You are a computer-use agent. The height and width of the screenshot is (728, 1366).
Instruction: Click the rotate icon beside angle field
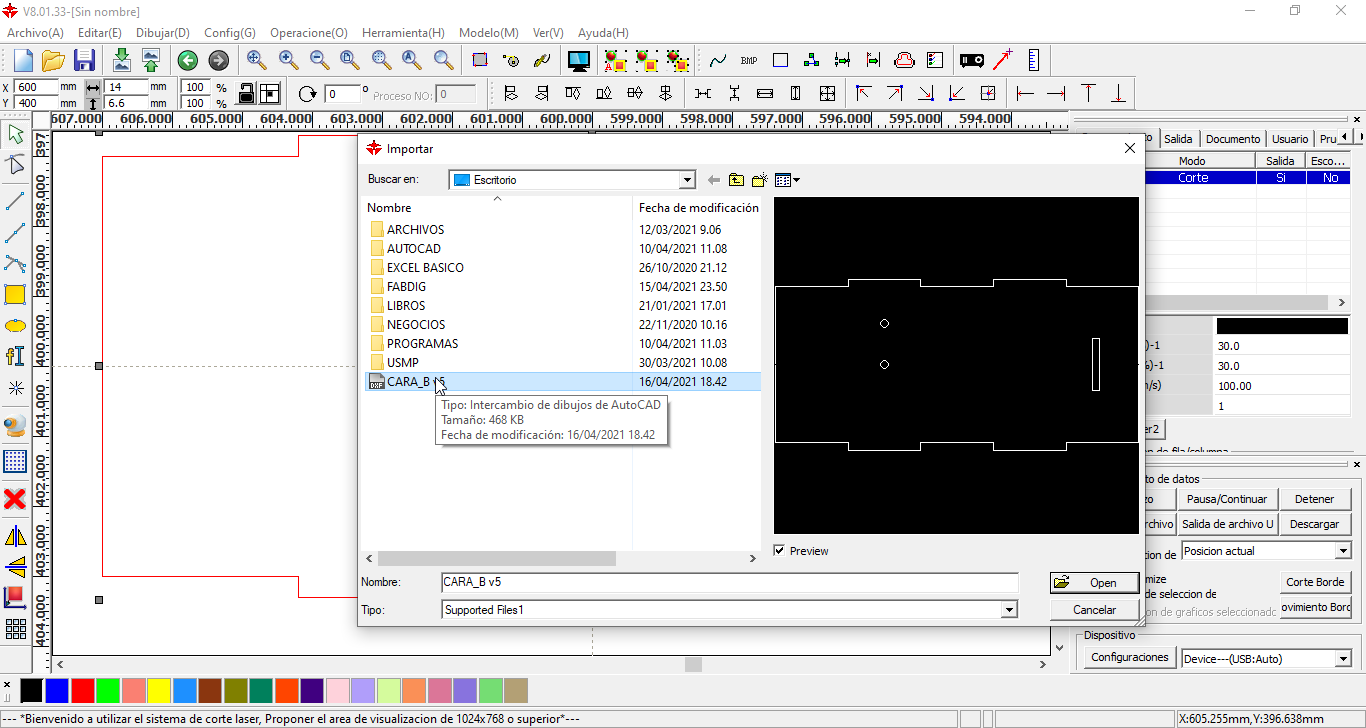click(x=308, y=94)
